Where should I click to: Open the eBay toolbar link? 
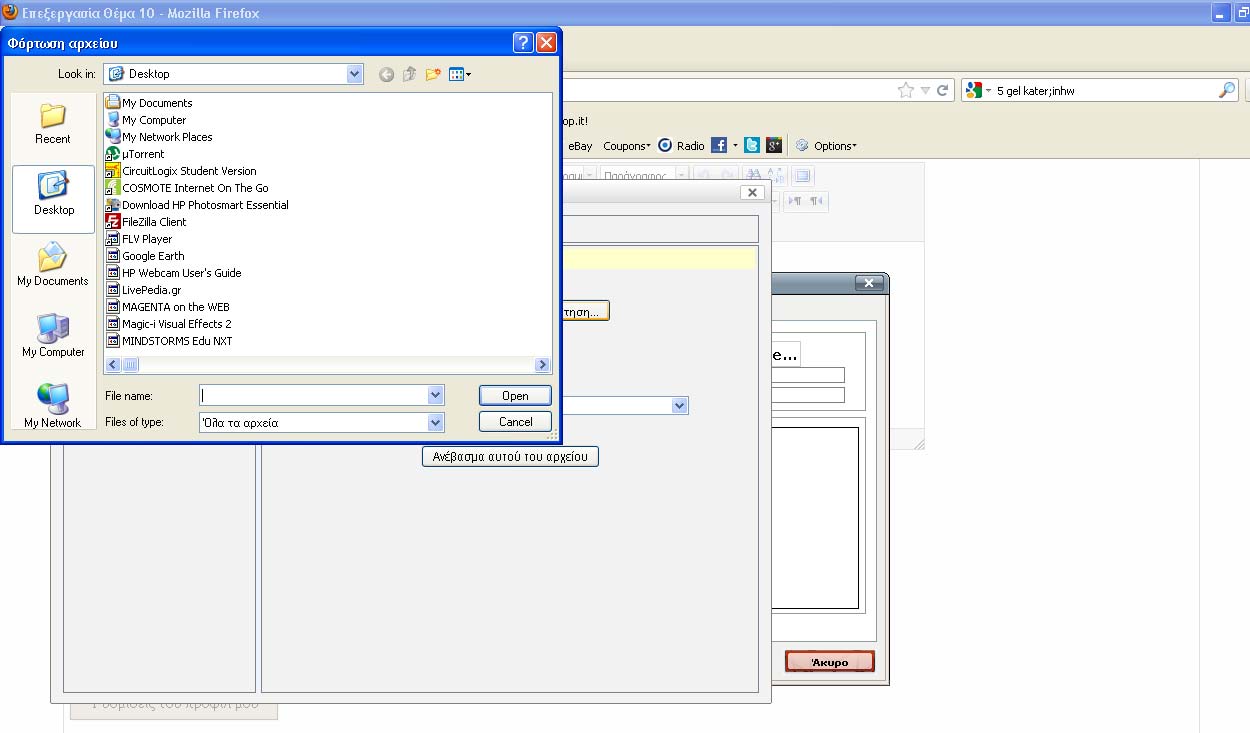pyautogui.click(x=580, y=146)
